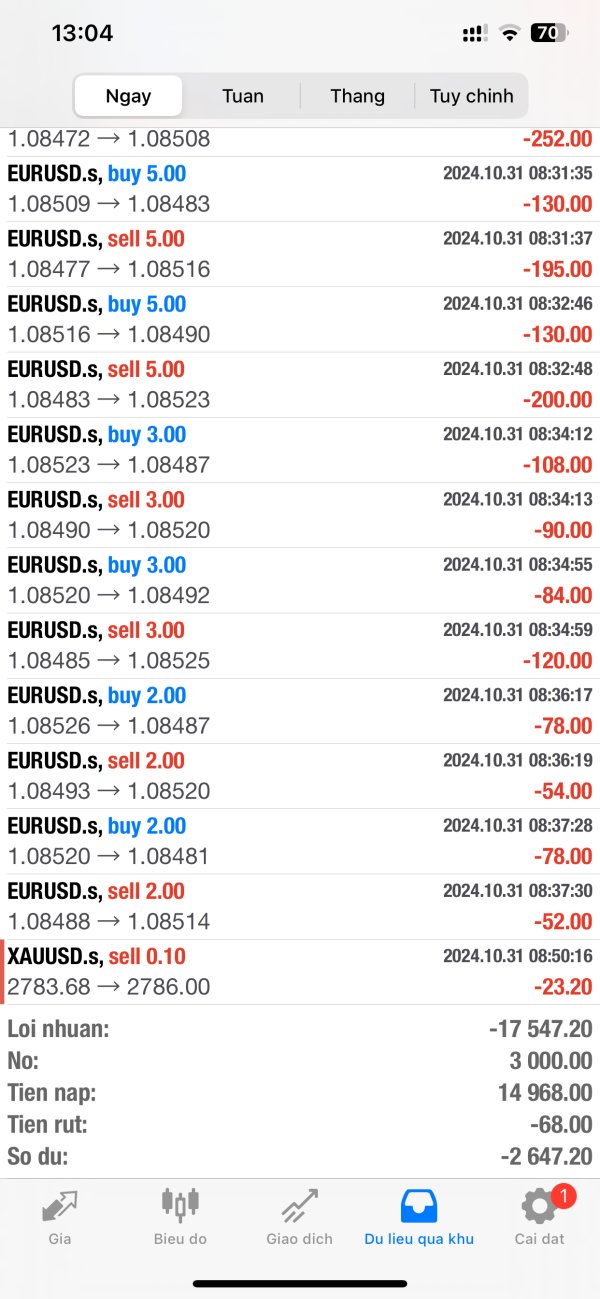Tap the battery indicator in status bar
Screen dimensions: 600x1299
[x=549, y=33]
